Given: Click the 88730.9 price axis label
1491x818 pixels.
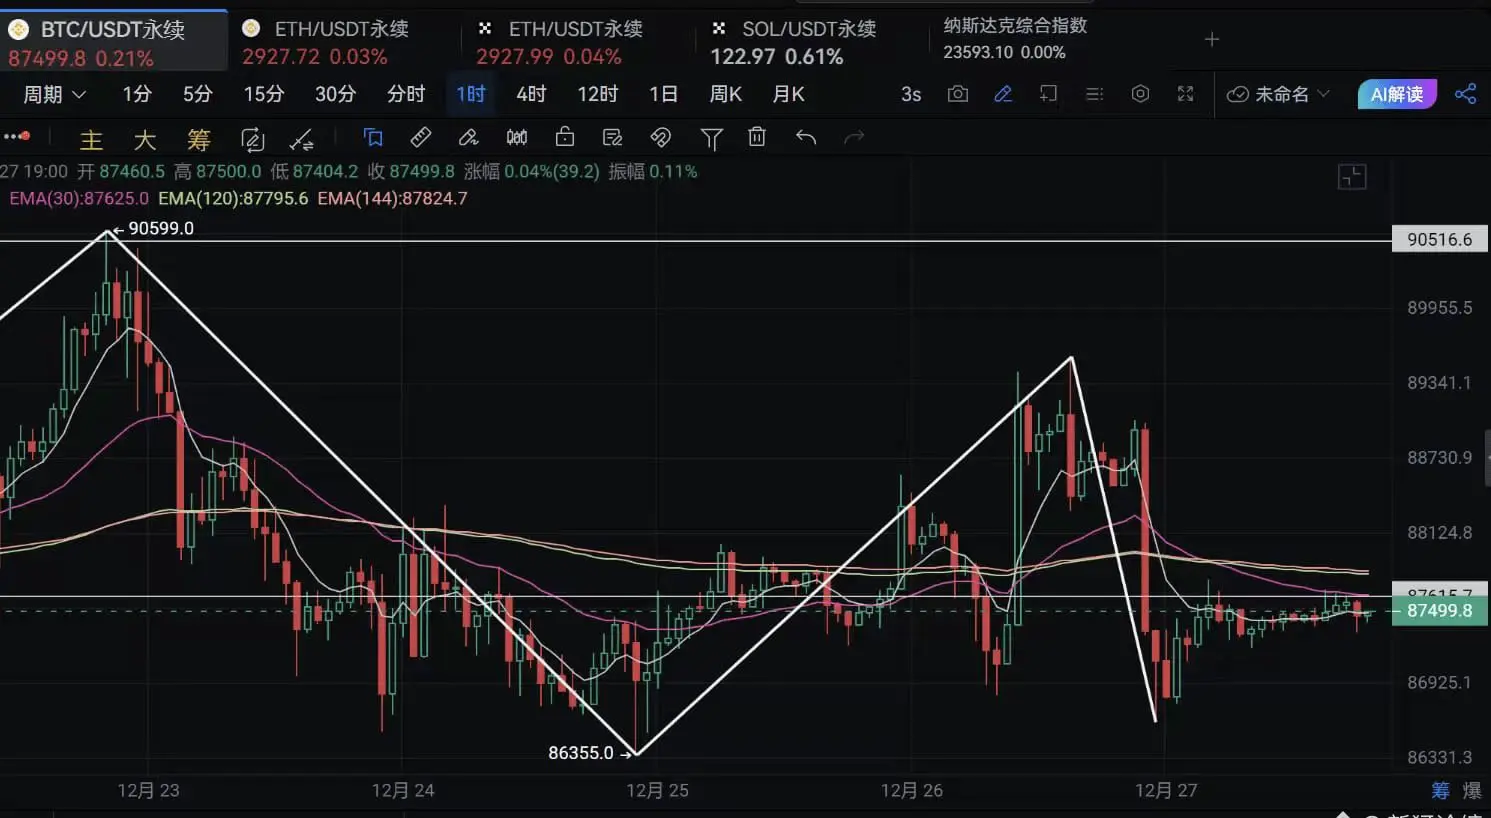Looking at the screenshot, I should coord(1440,458).
